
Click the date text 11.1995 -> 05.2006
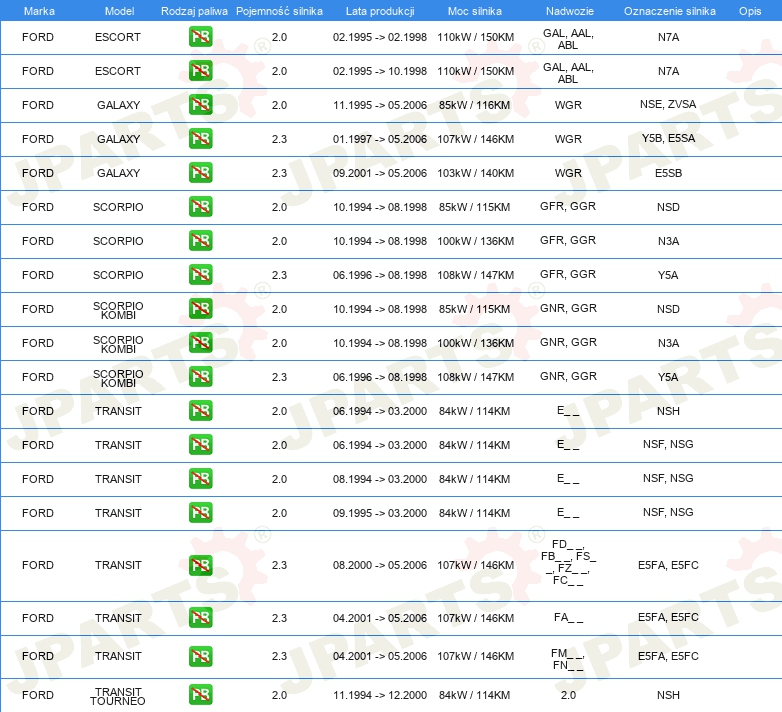[x=380, y=105]
